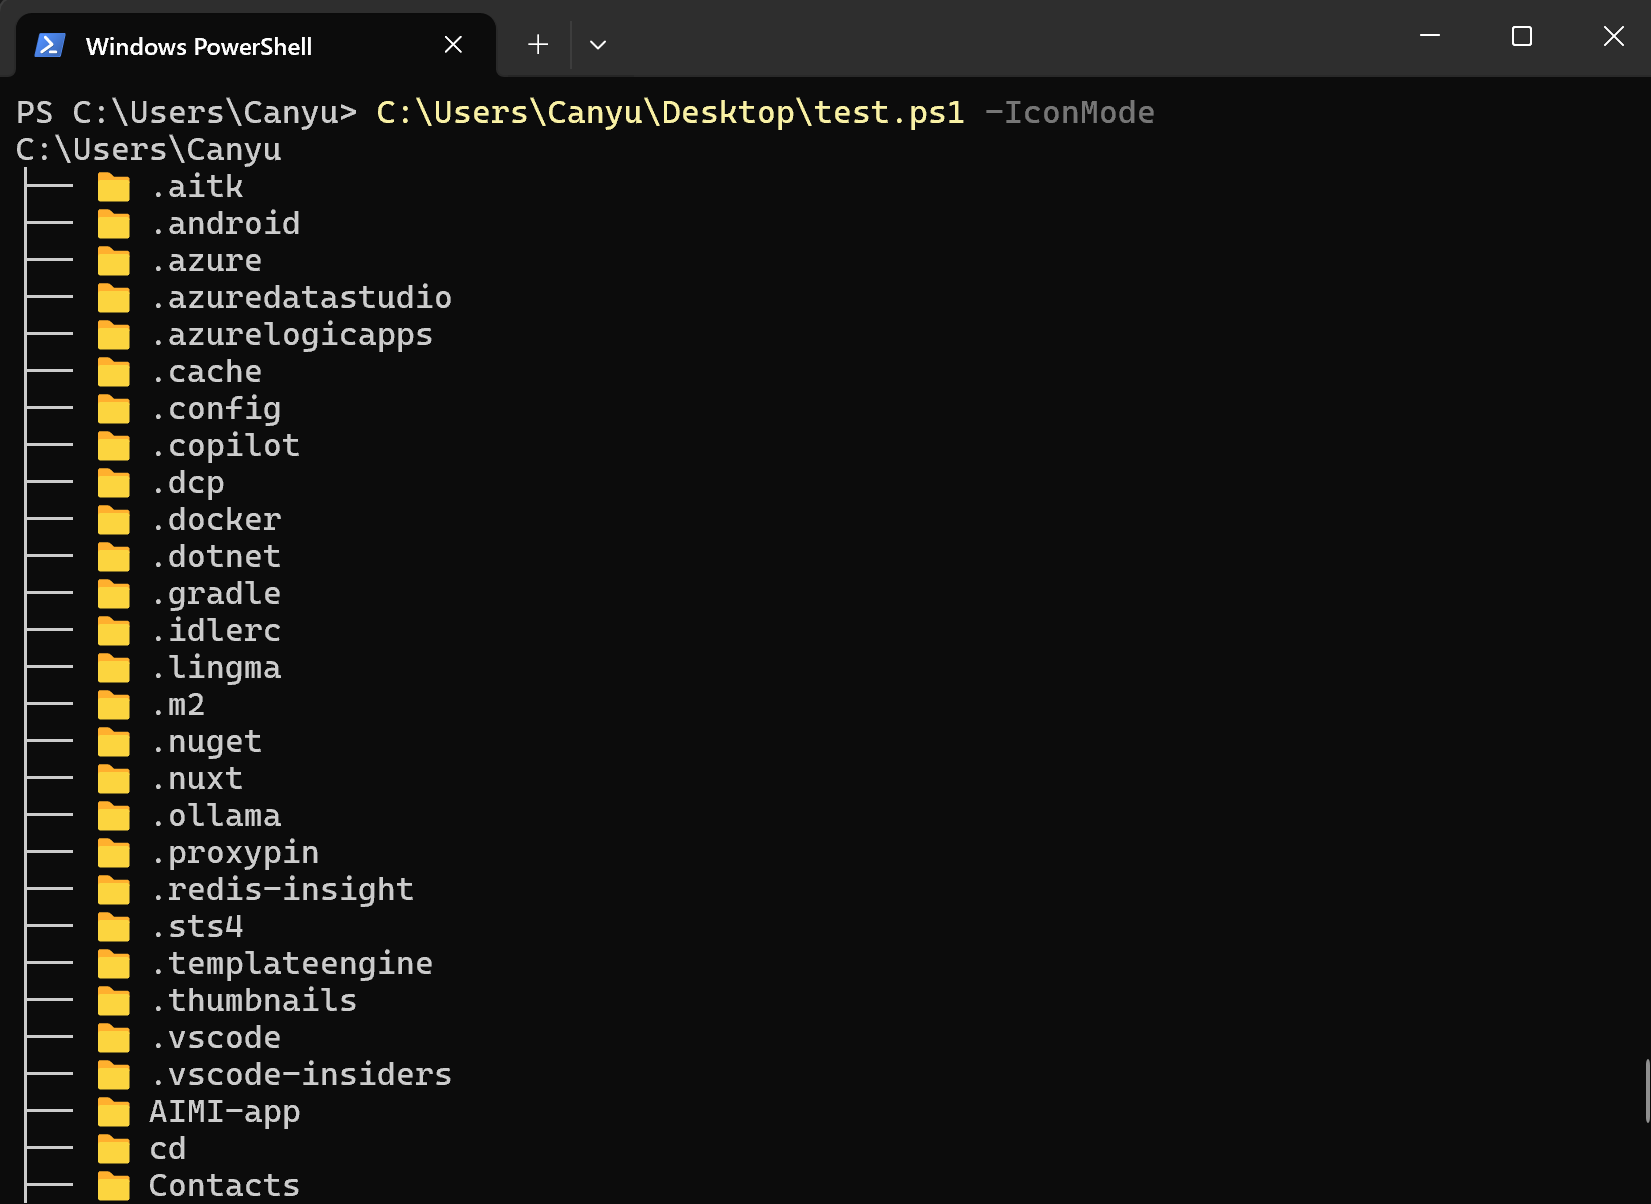Screen dimensions: 1651x1204
Task: Click the .cache folder name
Action: (x=206, y=372)
